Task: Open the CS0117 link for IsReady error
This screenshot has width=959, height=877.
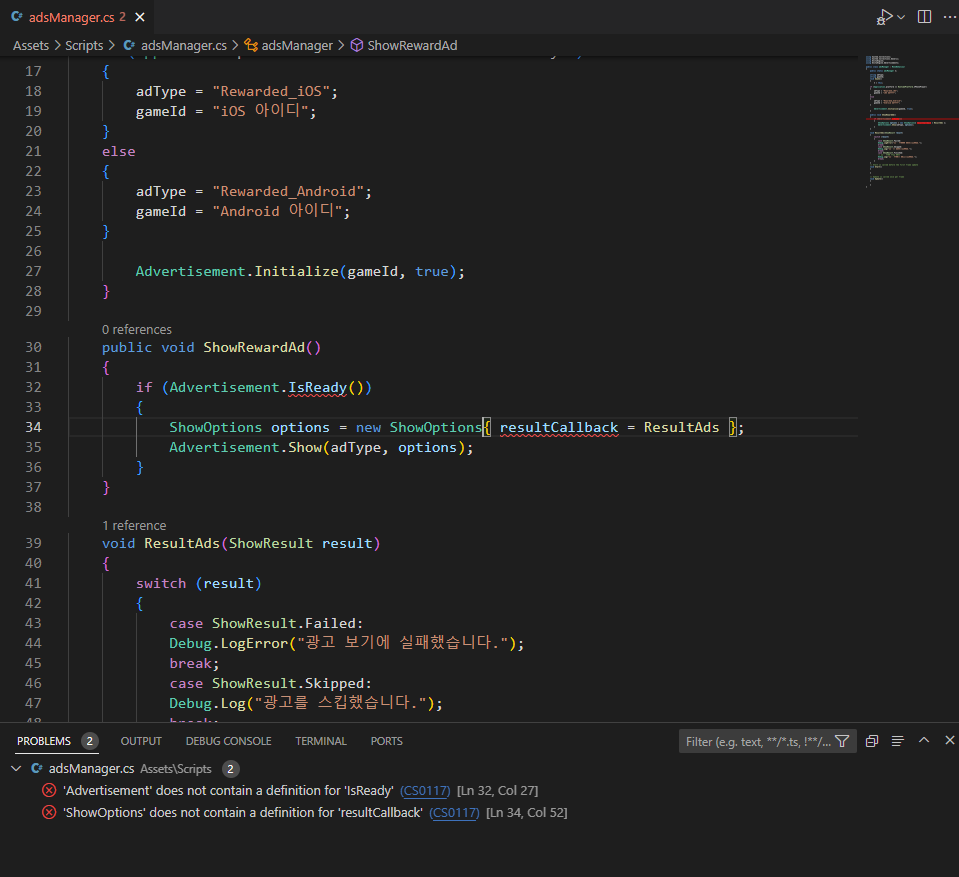Action: (425, 791)
